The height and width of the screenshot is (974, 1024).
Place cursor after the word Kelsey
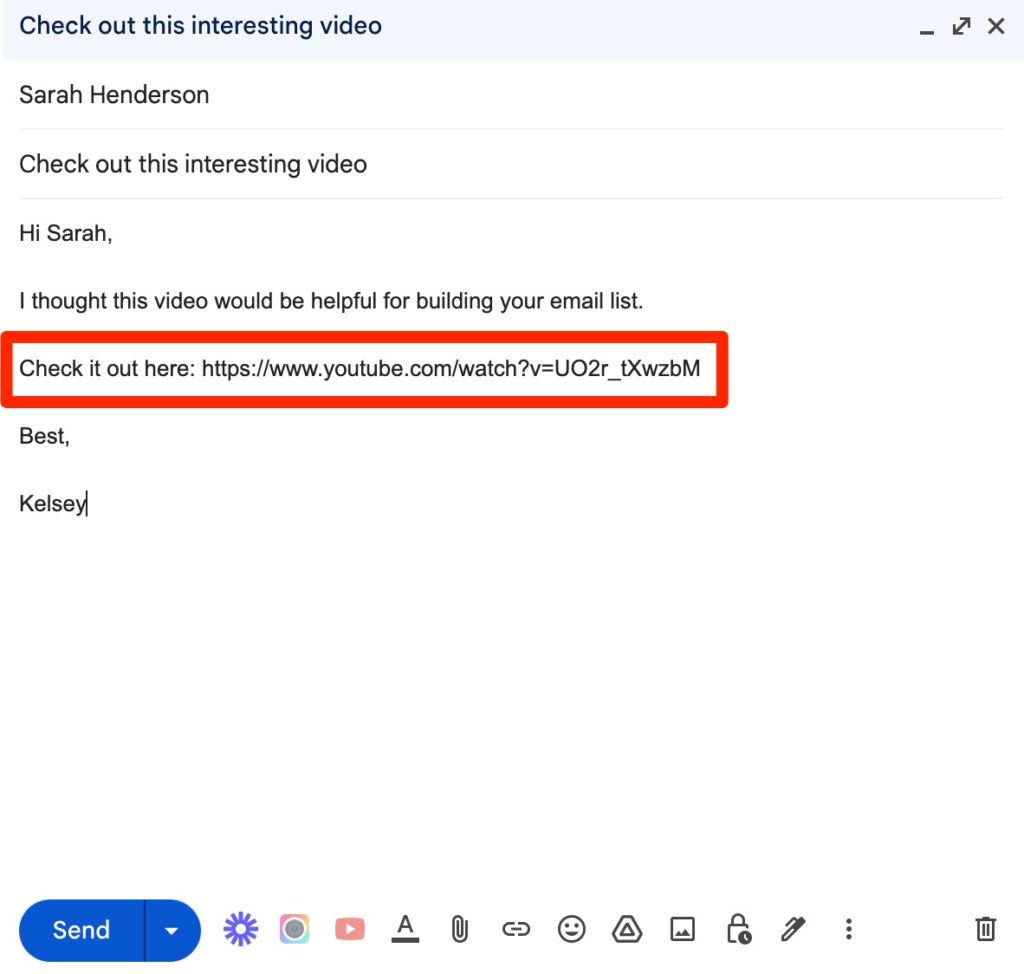[86, 503]
